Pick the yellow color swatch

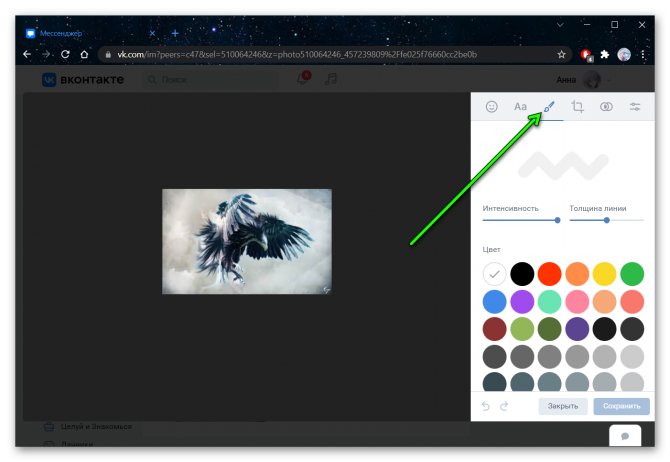pos(605,274)
